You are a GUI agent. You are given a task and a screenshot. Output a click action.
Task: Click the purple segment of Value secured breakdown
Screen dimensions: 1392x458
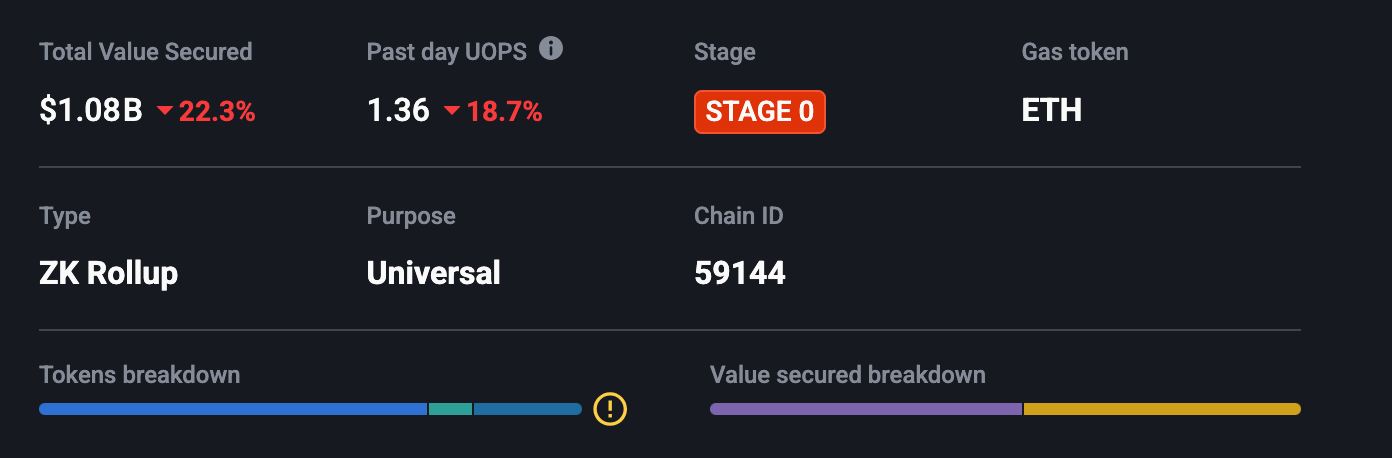tap(866, 409)
